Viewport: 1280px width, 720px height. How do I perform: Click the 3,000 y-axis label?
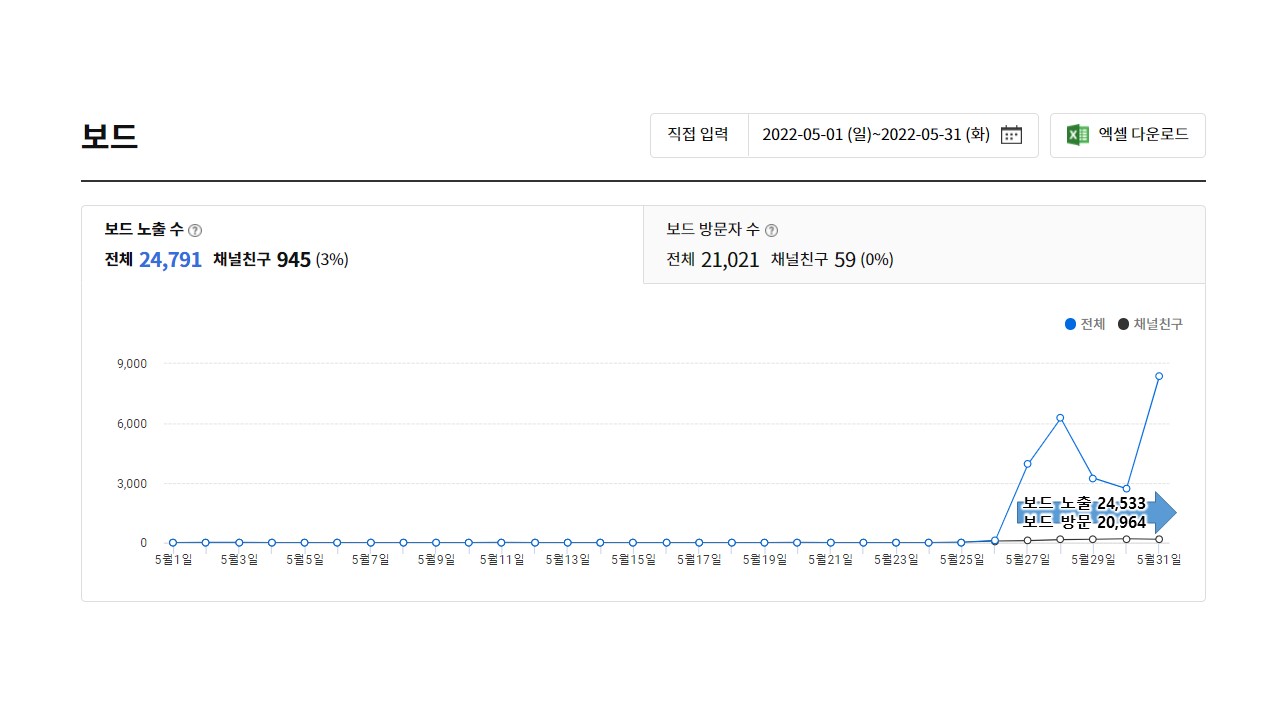tap(131, 484)
